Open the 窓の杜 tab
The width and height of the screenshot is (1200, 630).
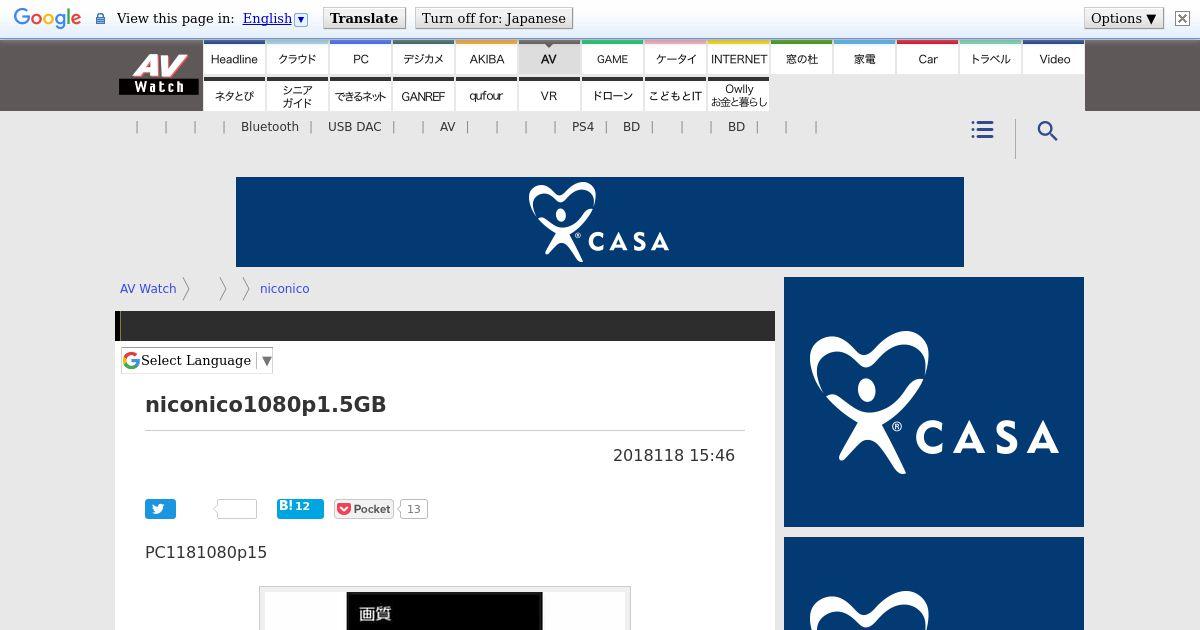pos(802,59)
